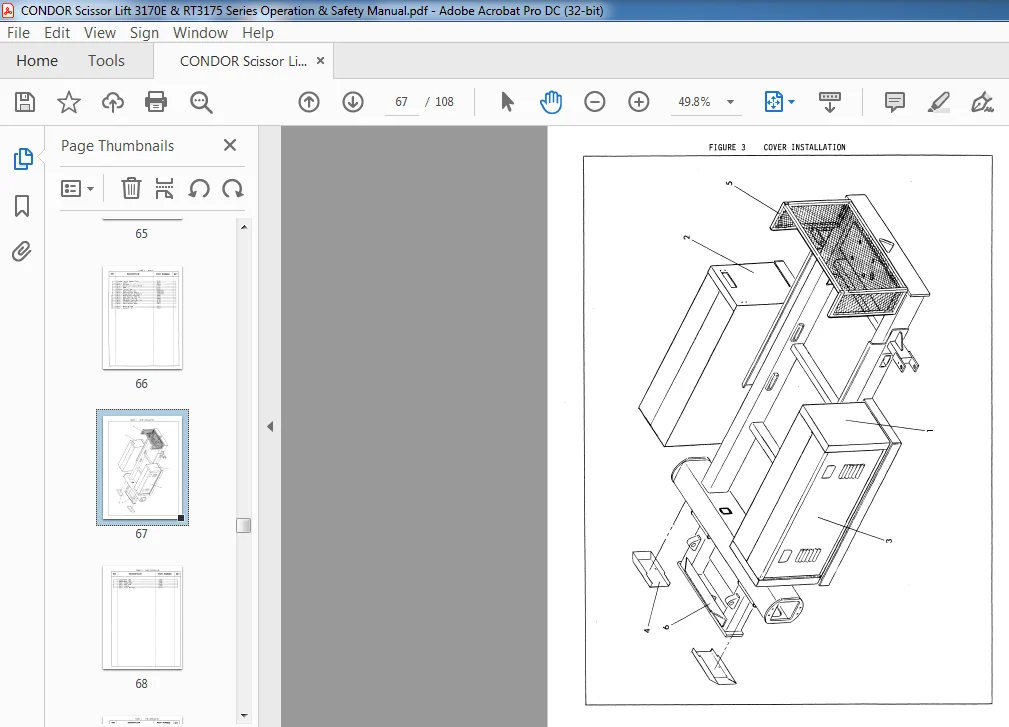Open the Sign menu
This screenshot has height=727, width=1009.
144,33
